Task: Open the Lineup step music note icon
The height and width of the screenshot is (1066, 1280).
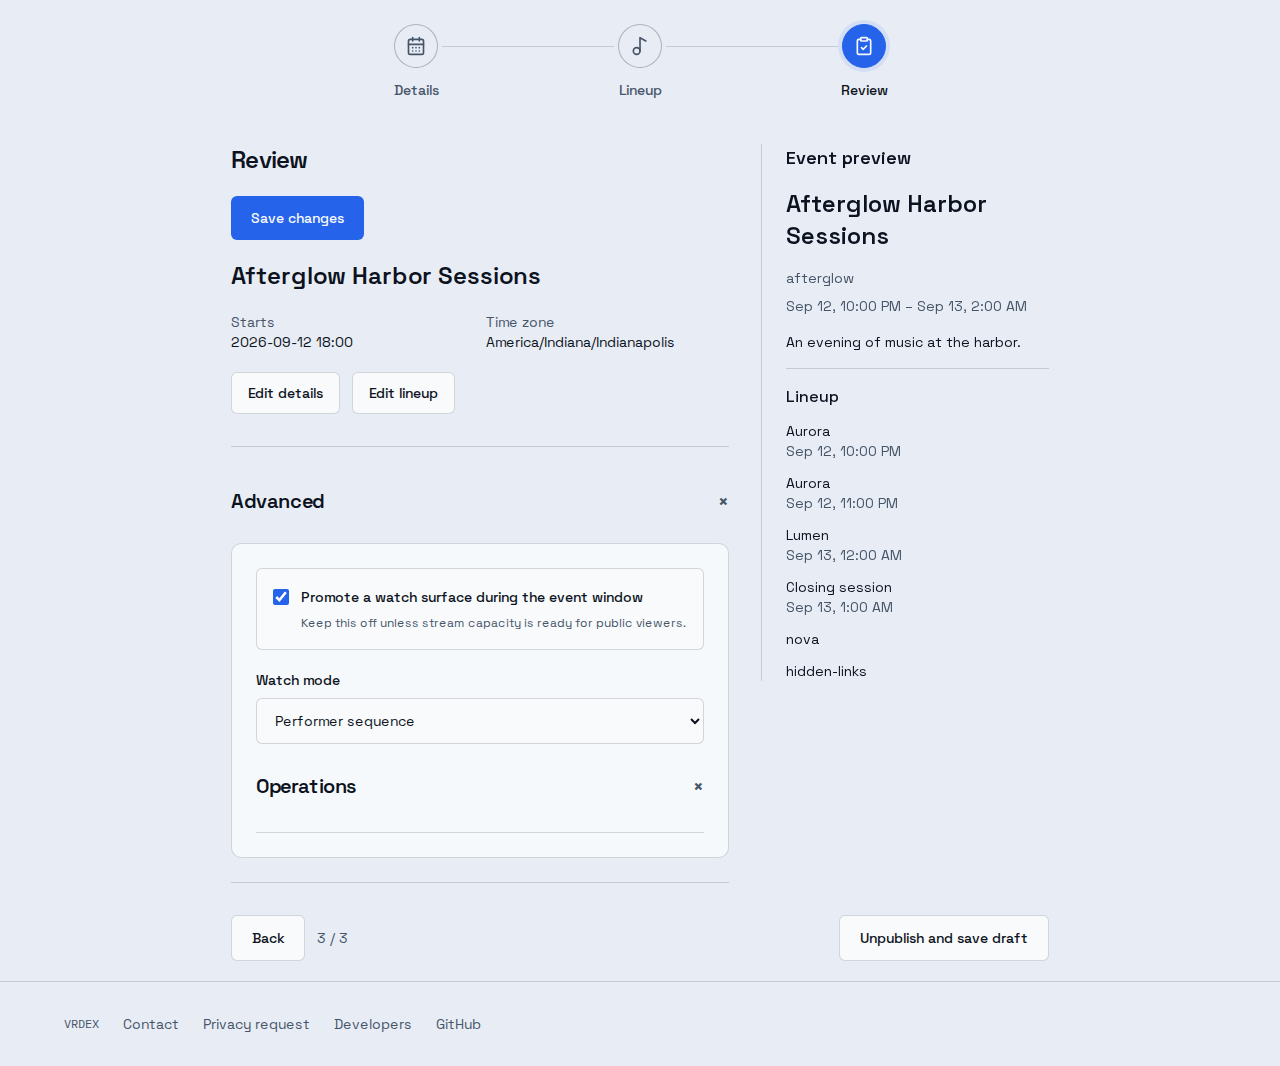Action: (x=640, y=46)
